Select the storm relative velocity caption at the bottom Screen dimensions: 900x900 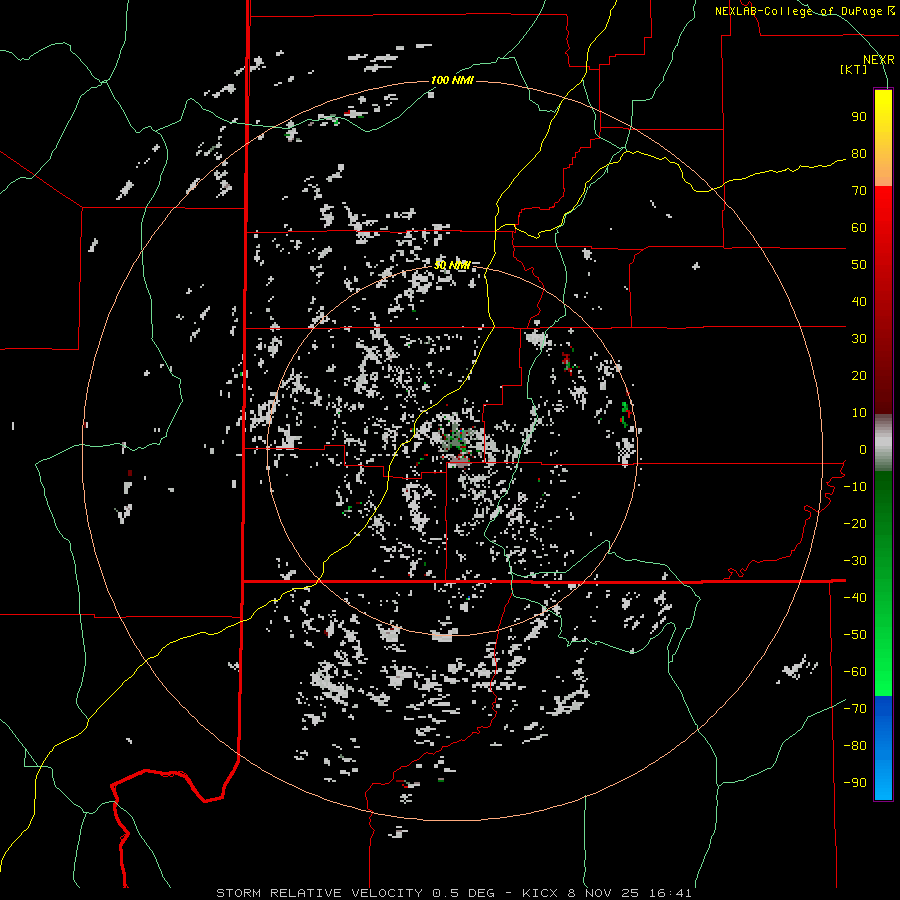[454, 893]
